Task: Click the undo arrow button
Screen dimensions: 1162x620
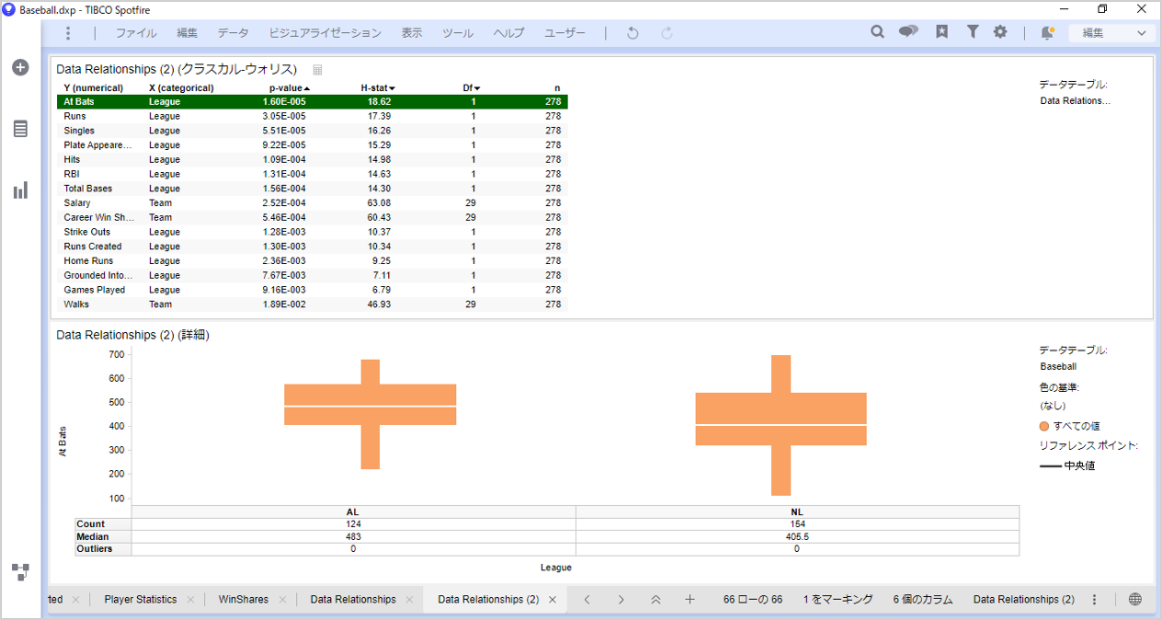Action: coord(632,33)
